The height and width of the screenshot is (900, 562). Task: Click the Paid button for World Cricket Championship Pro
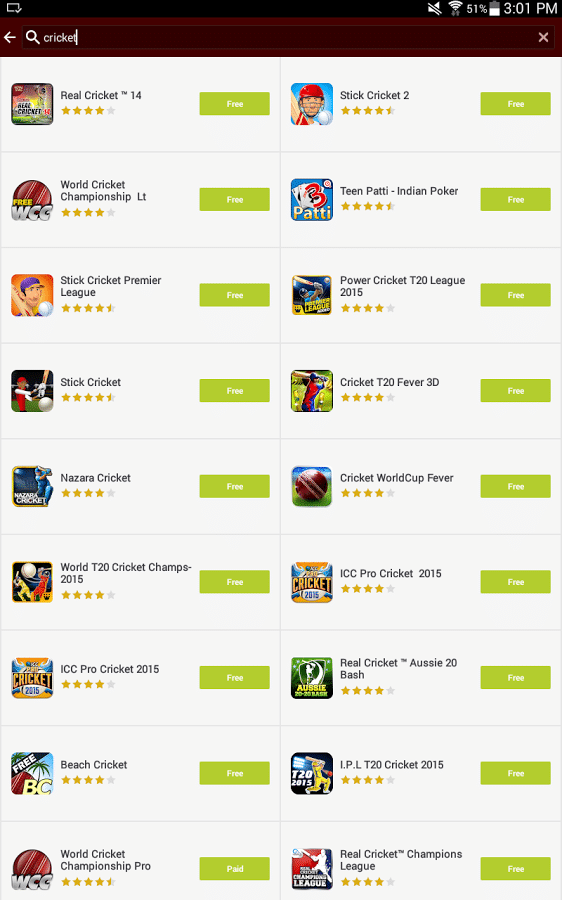235,868
